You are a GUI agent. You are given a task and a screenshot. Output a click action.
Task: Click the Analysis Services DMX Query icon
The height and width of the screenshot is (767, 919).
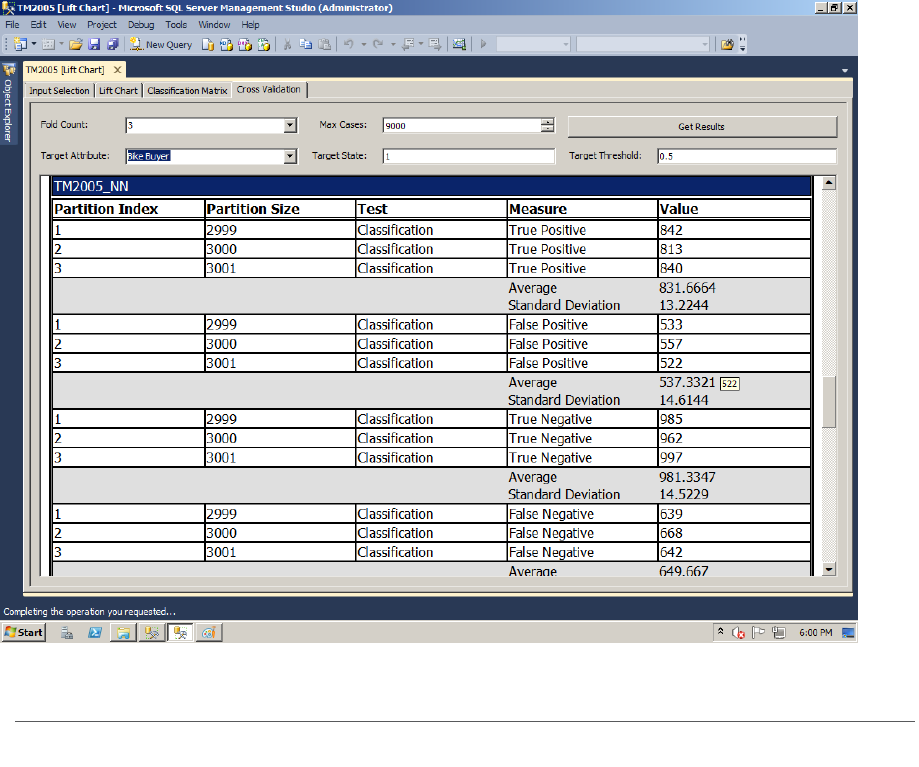tap(245, 44)
